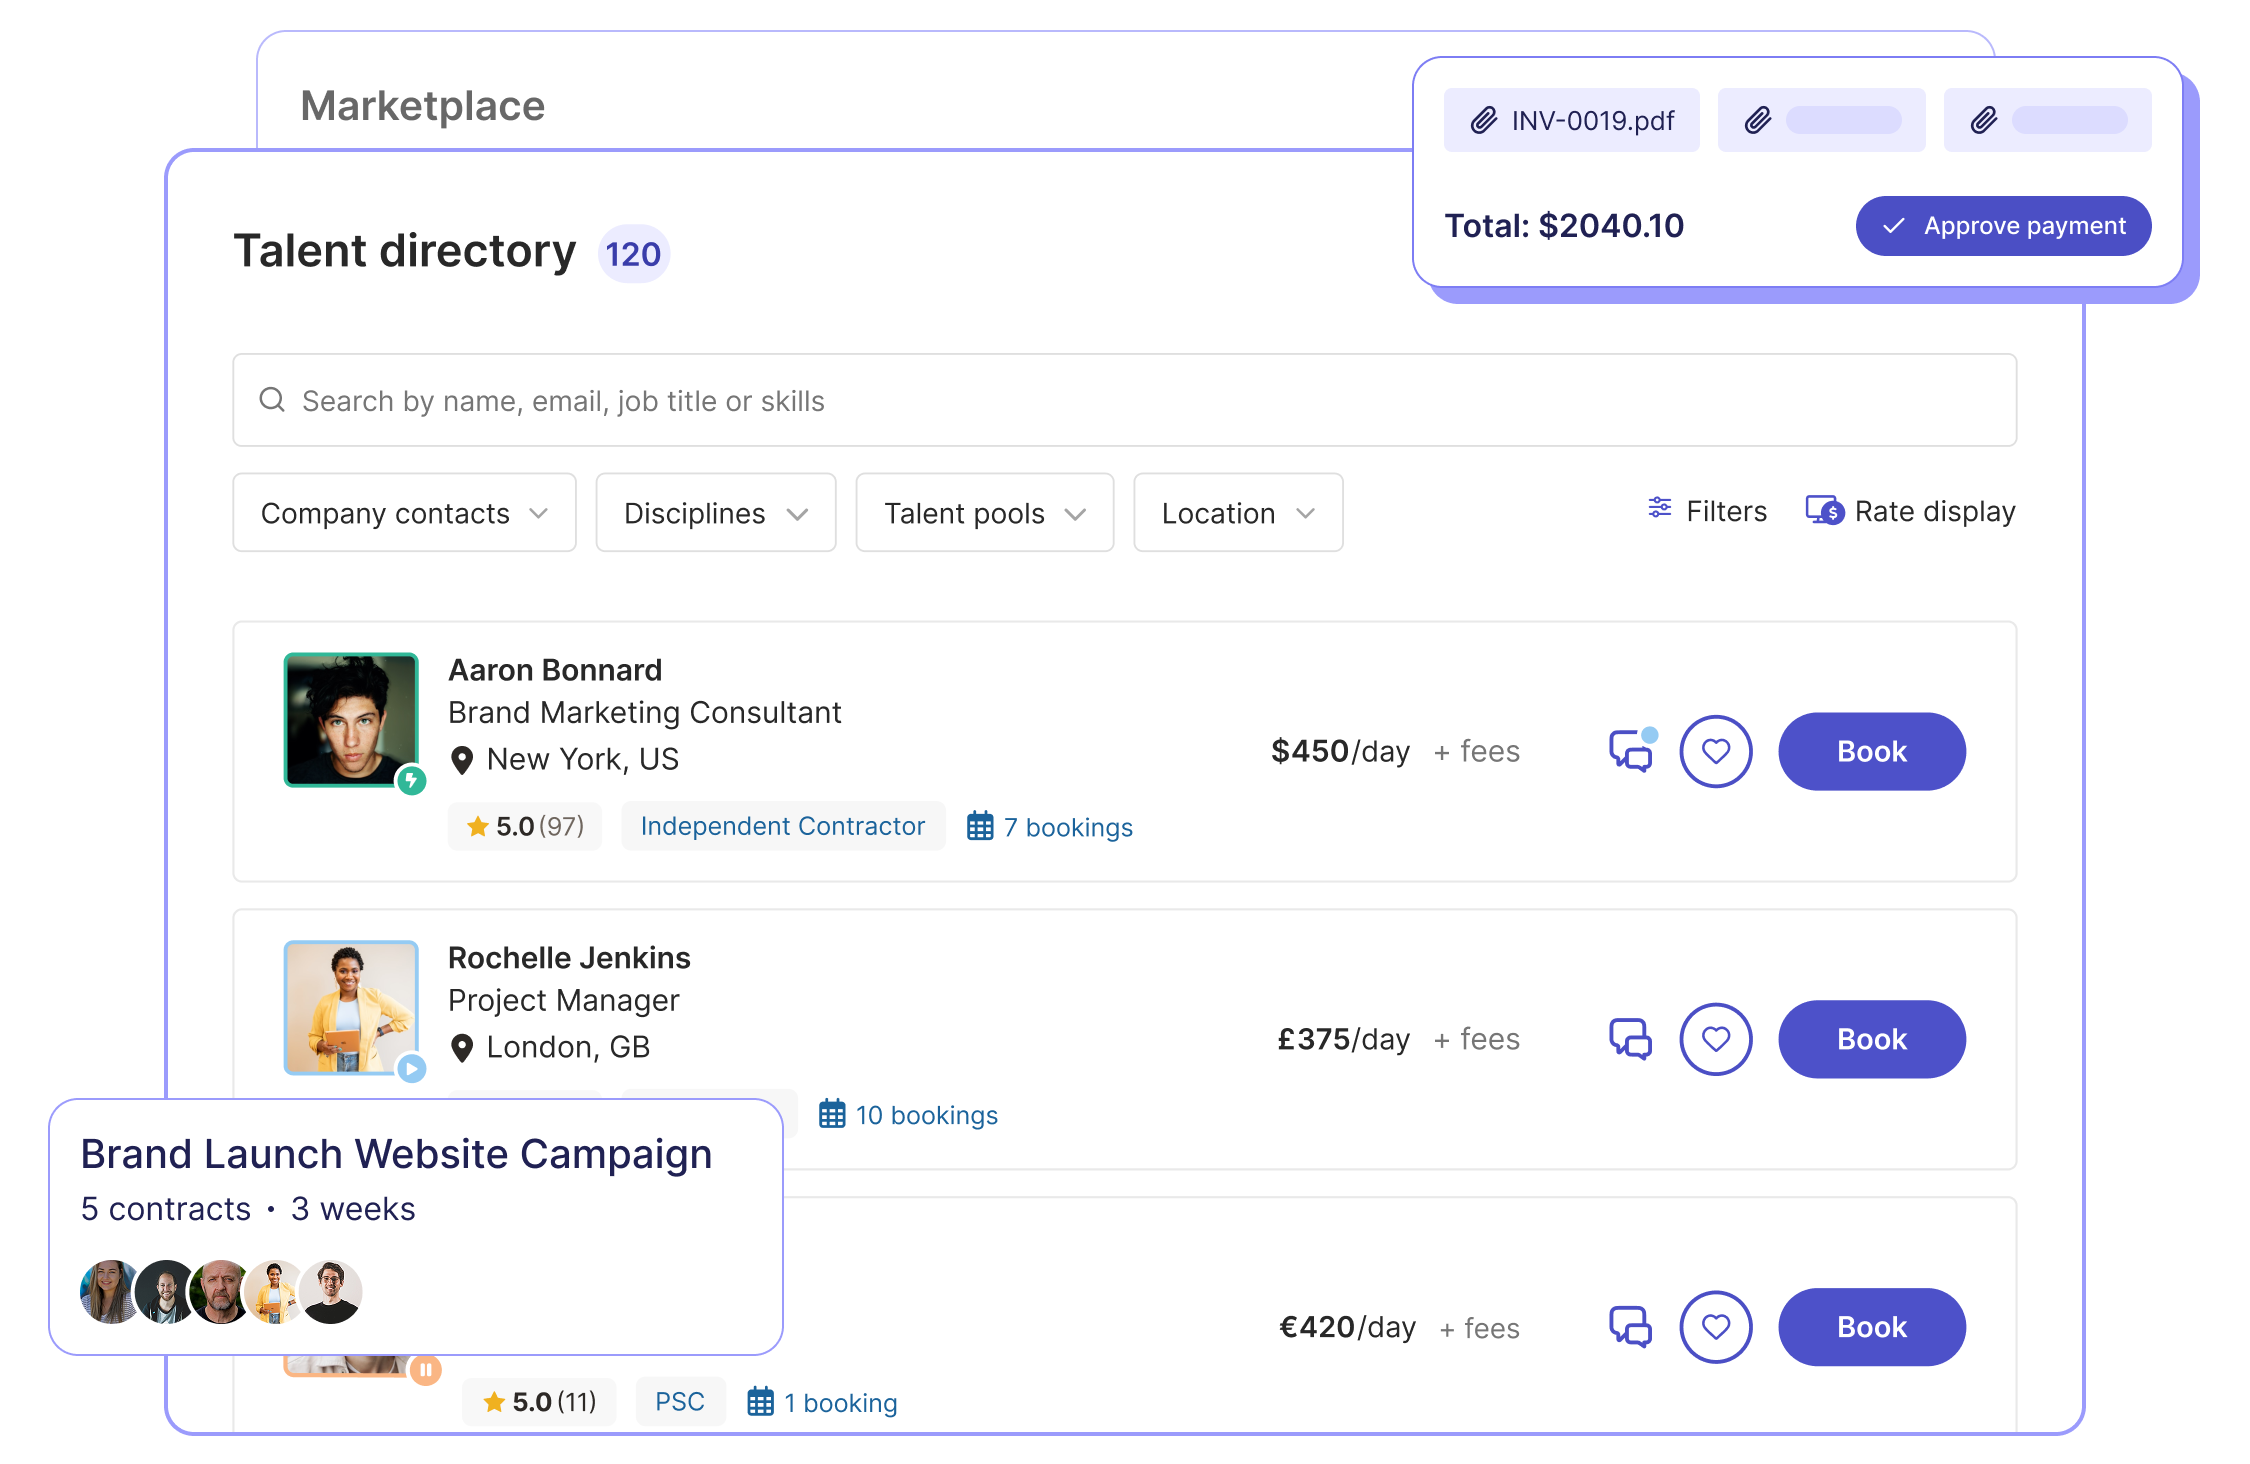This screenshot has height=1464, width=2250.
Task: Open chat for the €420/day talent
Action: (1630, 1327)
